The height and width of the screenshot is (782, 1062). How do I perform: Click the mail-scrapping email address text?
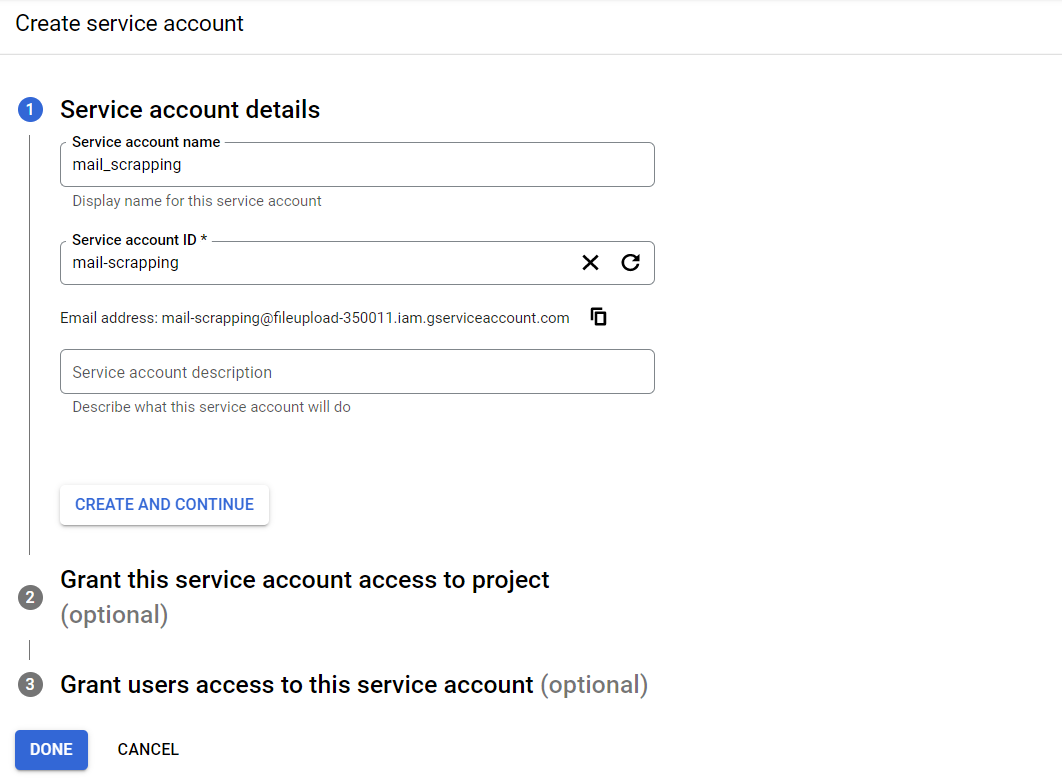(365, 318)
